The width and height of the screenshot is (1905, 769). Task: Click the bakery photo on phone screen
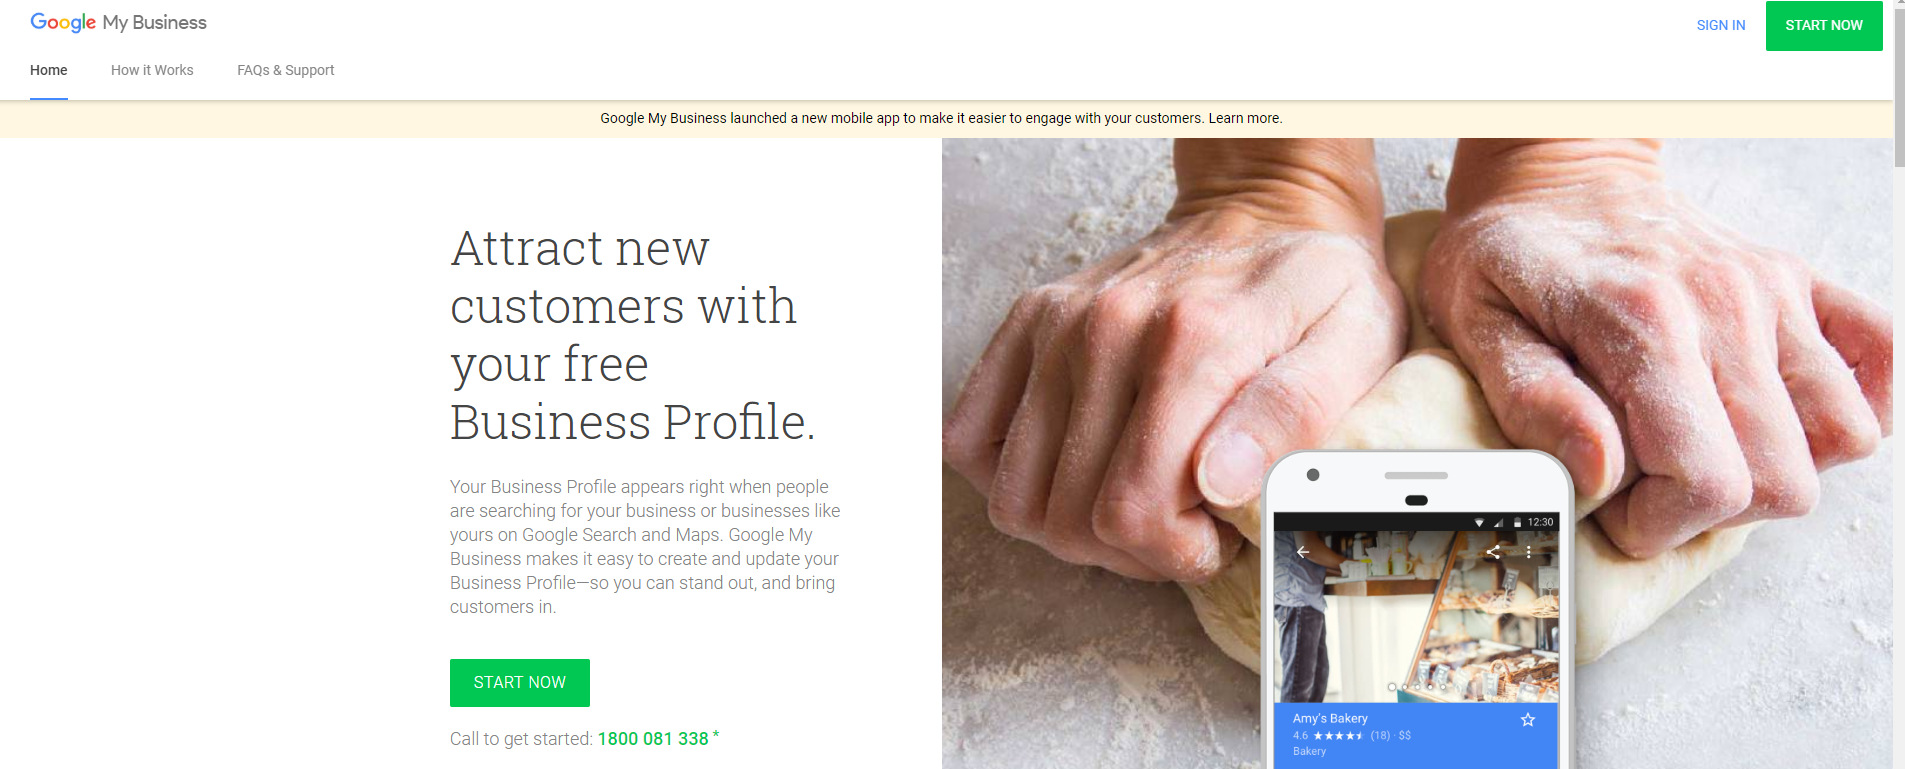click(1415, 617)
